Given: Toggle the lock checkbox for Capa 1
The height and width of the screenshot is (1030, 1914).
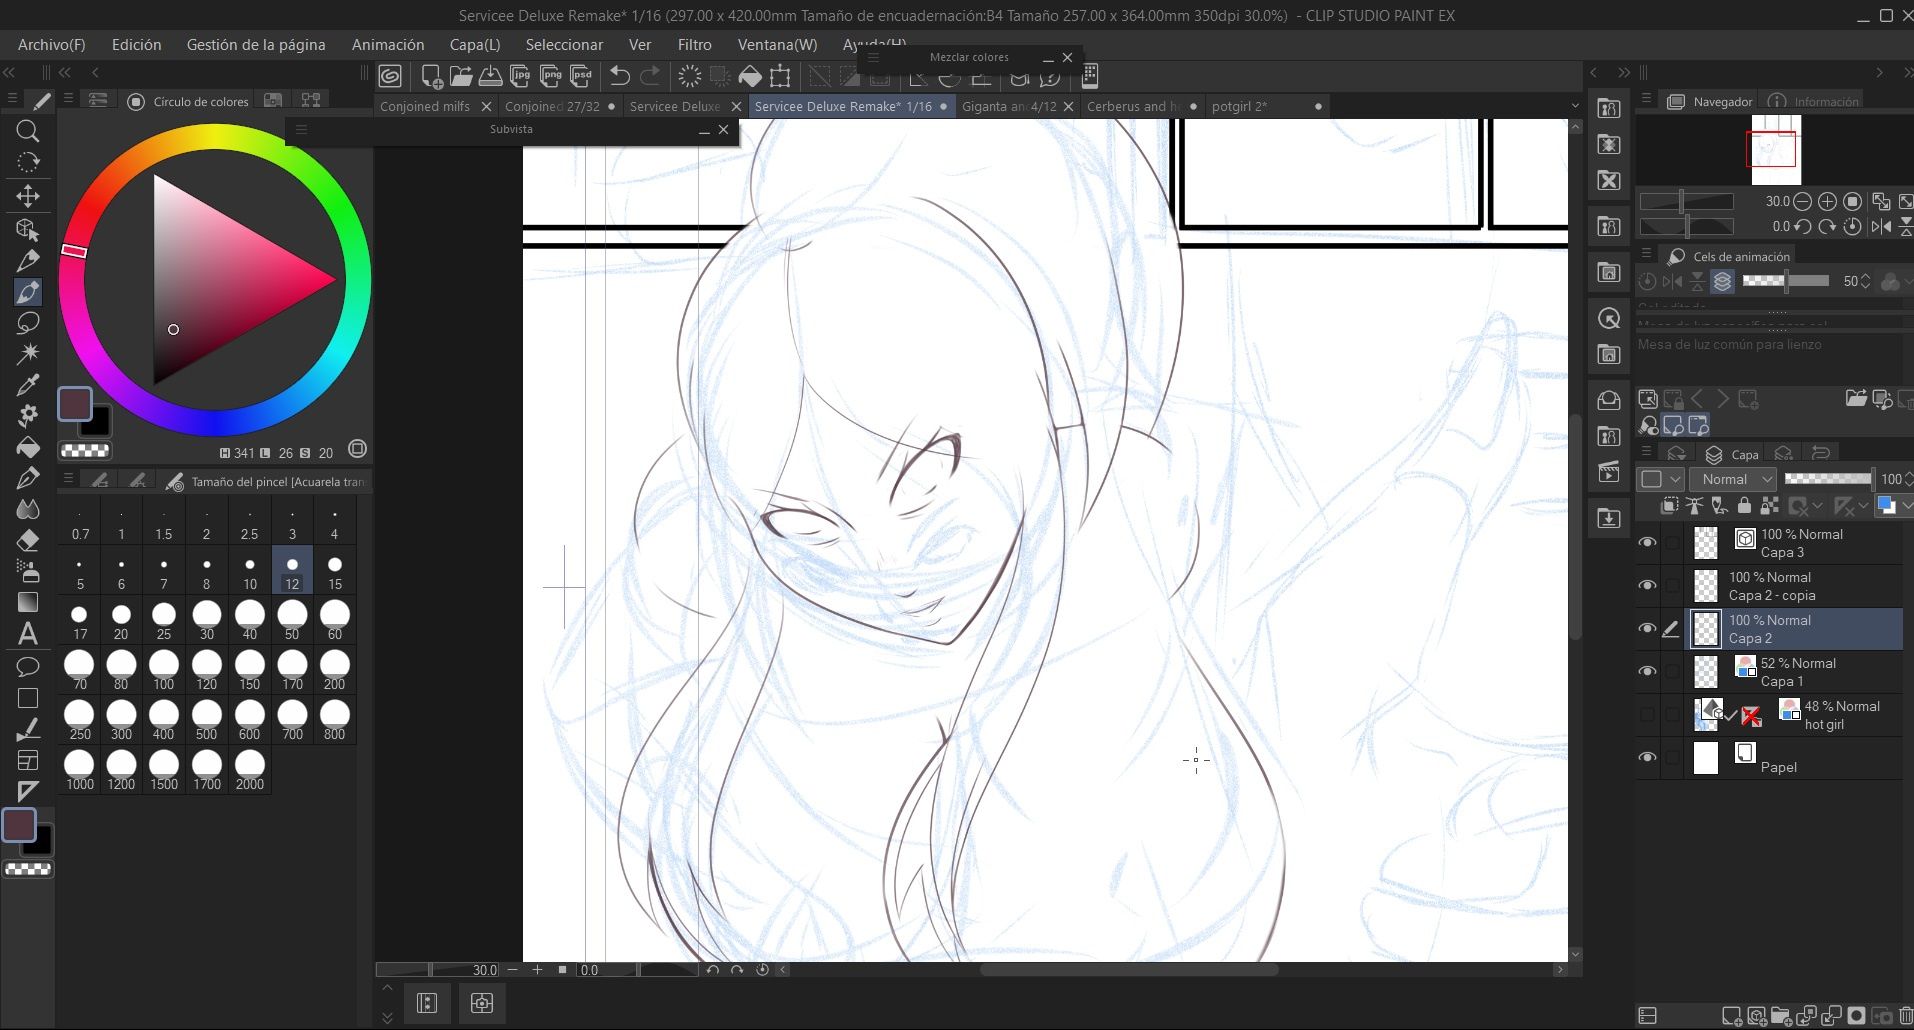Looking at the screenshot, I should pyautogui.click(x=1671, y=672).
